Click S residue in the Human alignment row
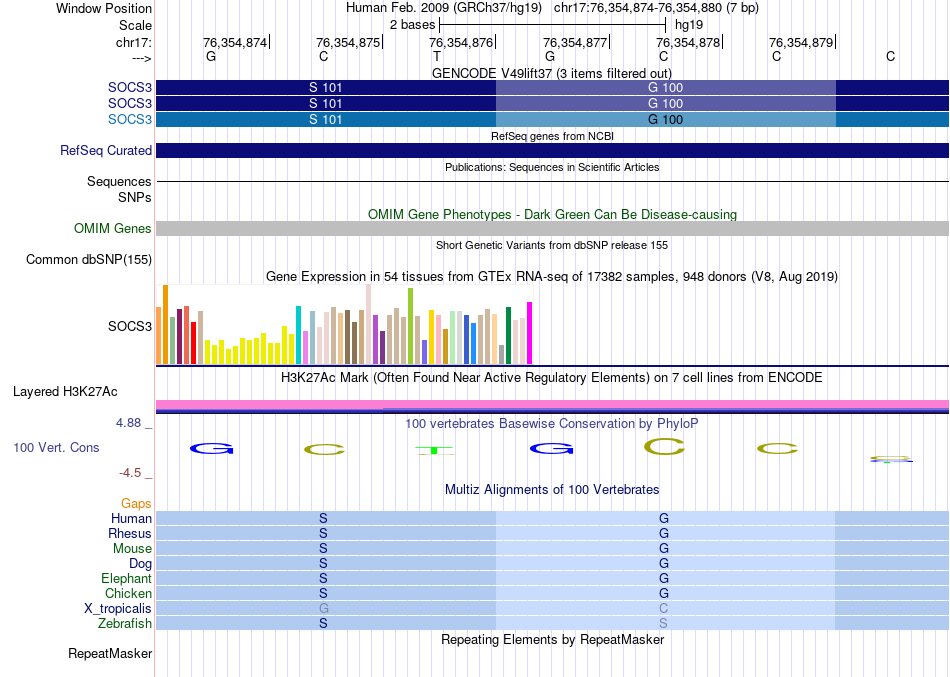This screenshot has height=677, width=950. point(324,519)
